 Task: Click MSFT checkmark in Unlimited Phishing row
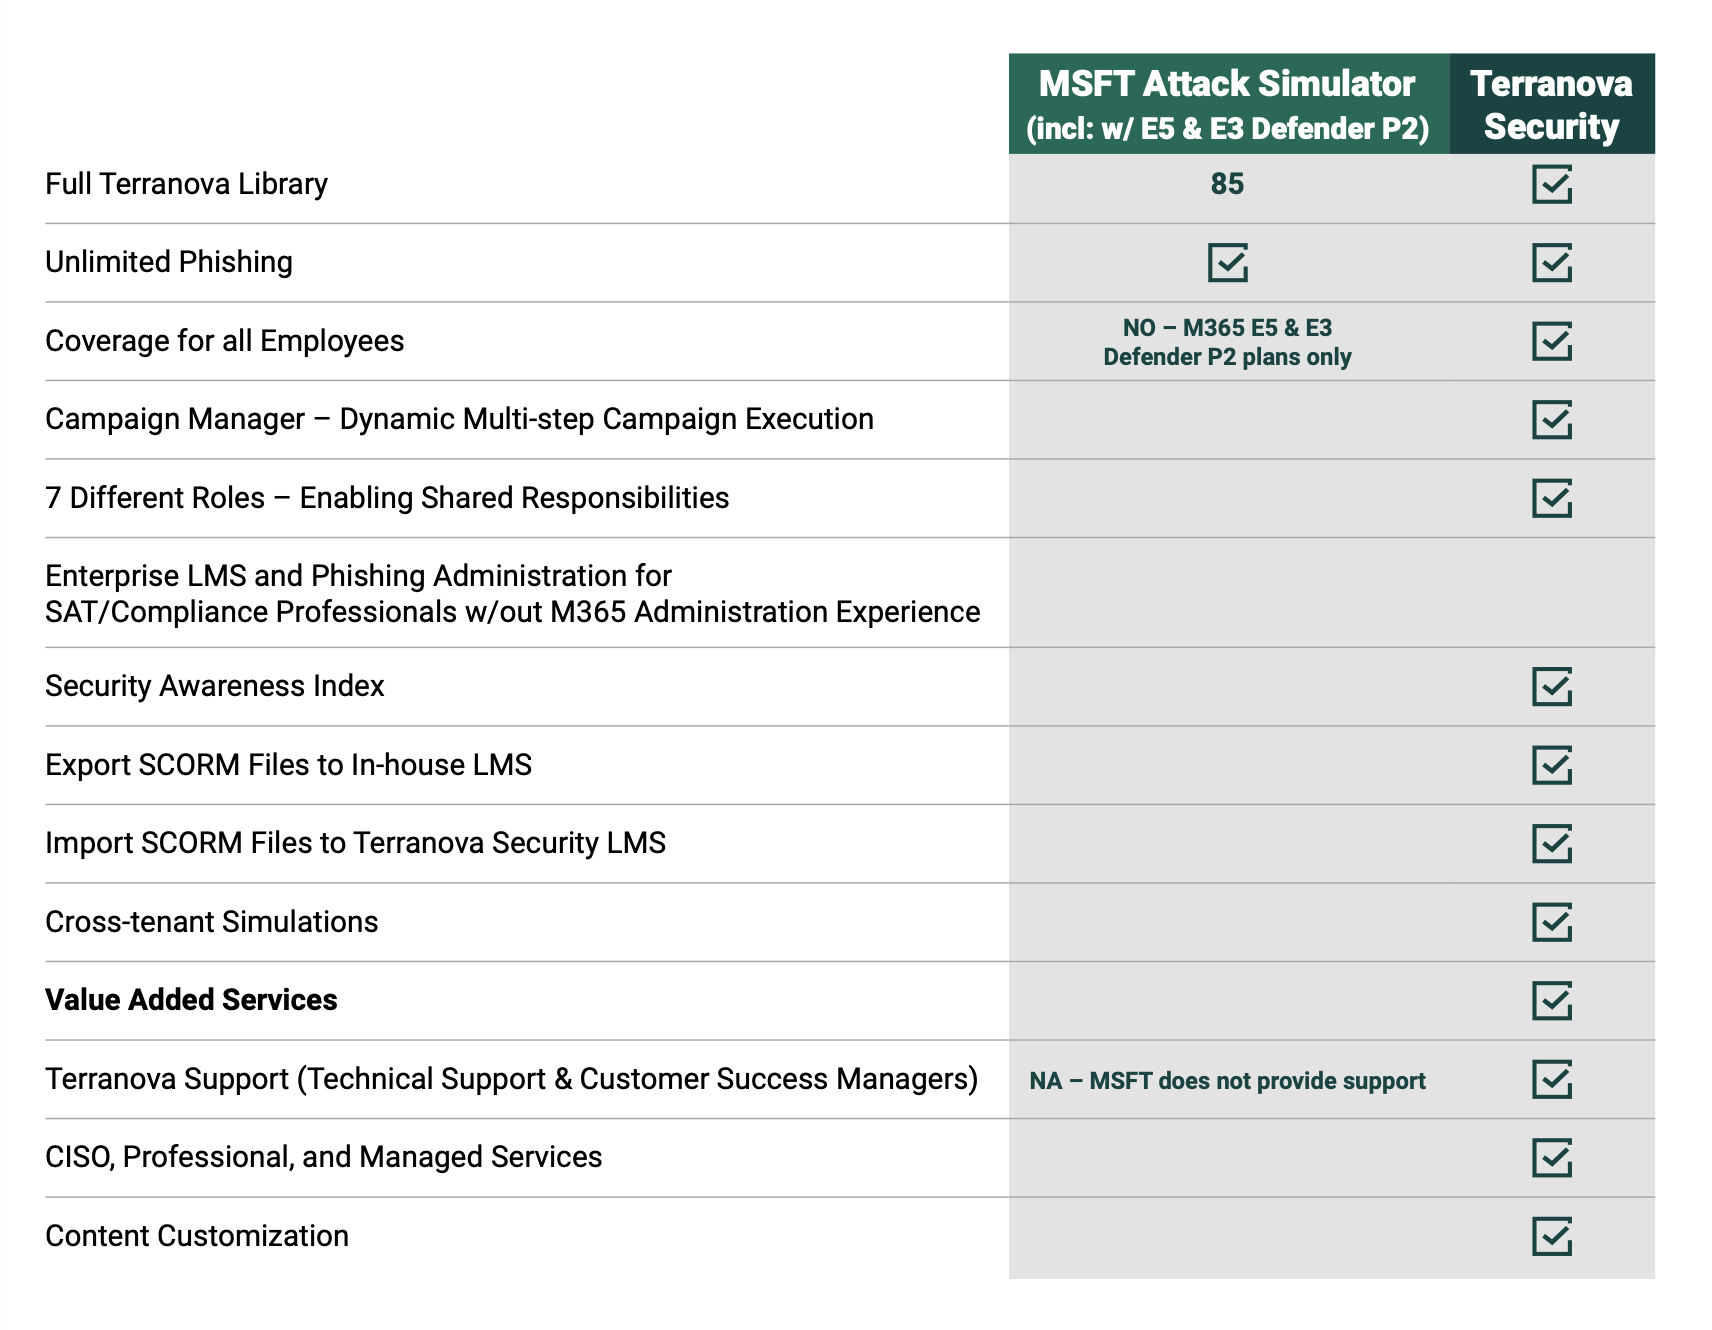point(1228,262)
